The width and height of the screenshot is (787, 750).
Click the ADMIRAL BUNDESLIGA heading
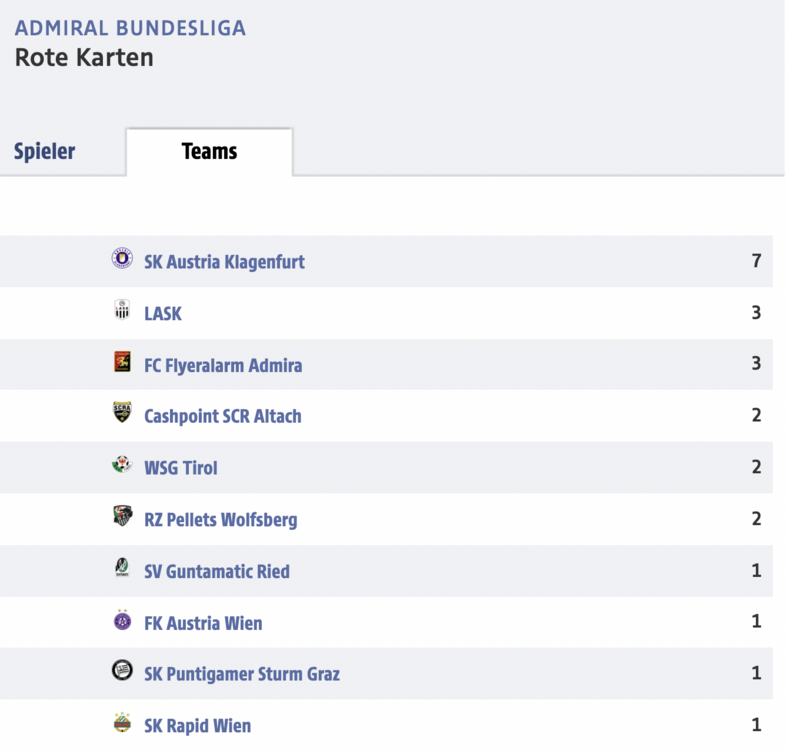(x=130, y=28)
